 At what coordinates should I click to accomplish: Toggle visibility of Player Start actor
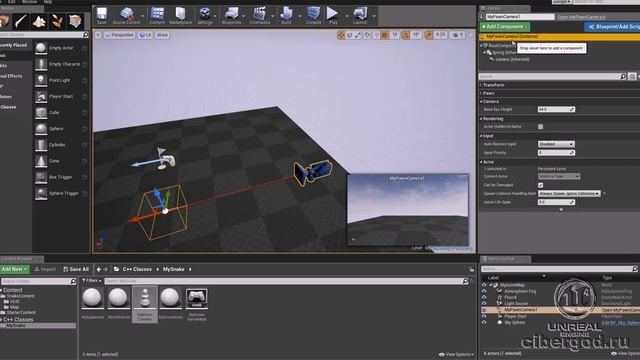click(x=484, y=316)
